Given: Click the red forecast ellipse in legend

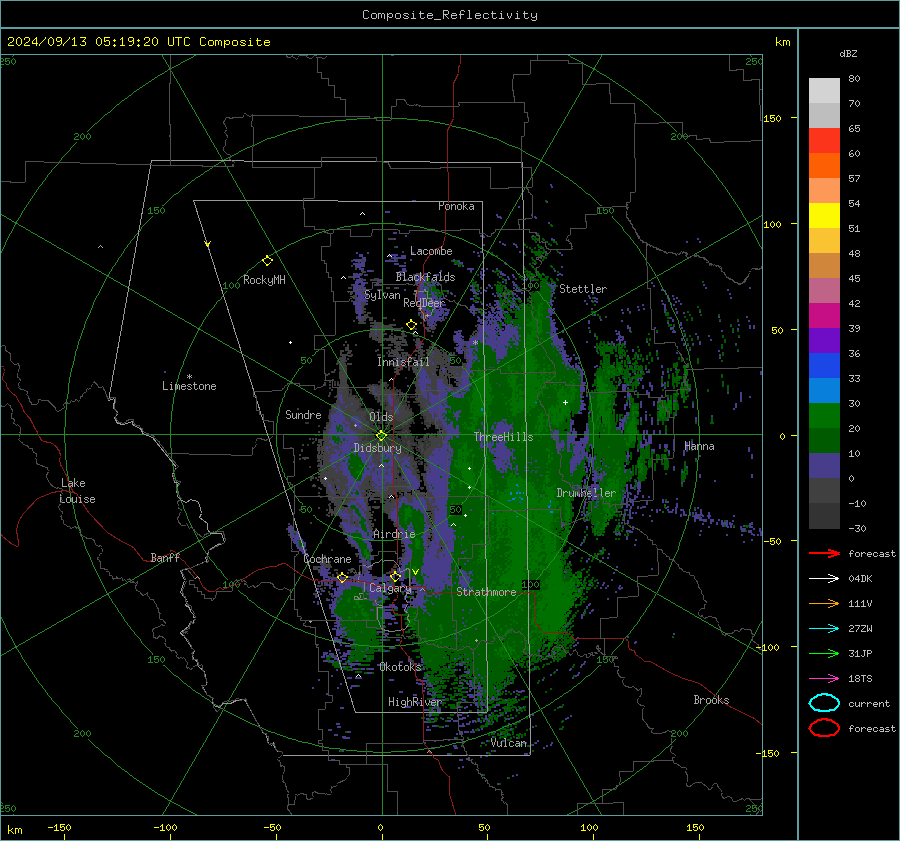Looking at the screenshot, I should click(x=824, y=728).
